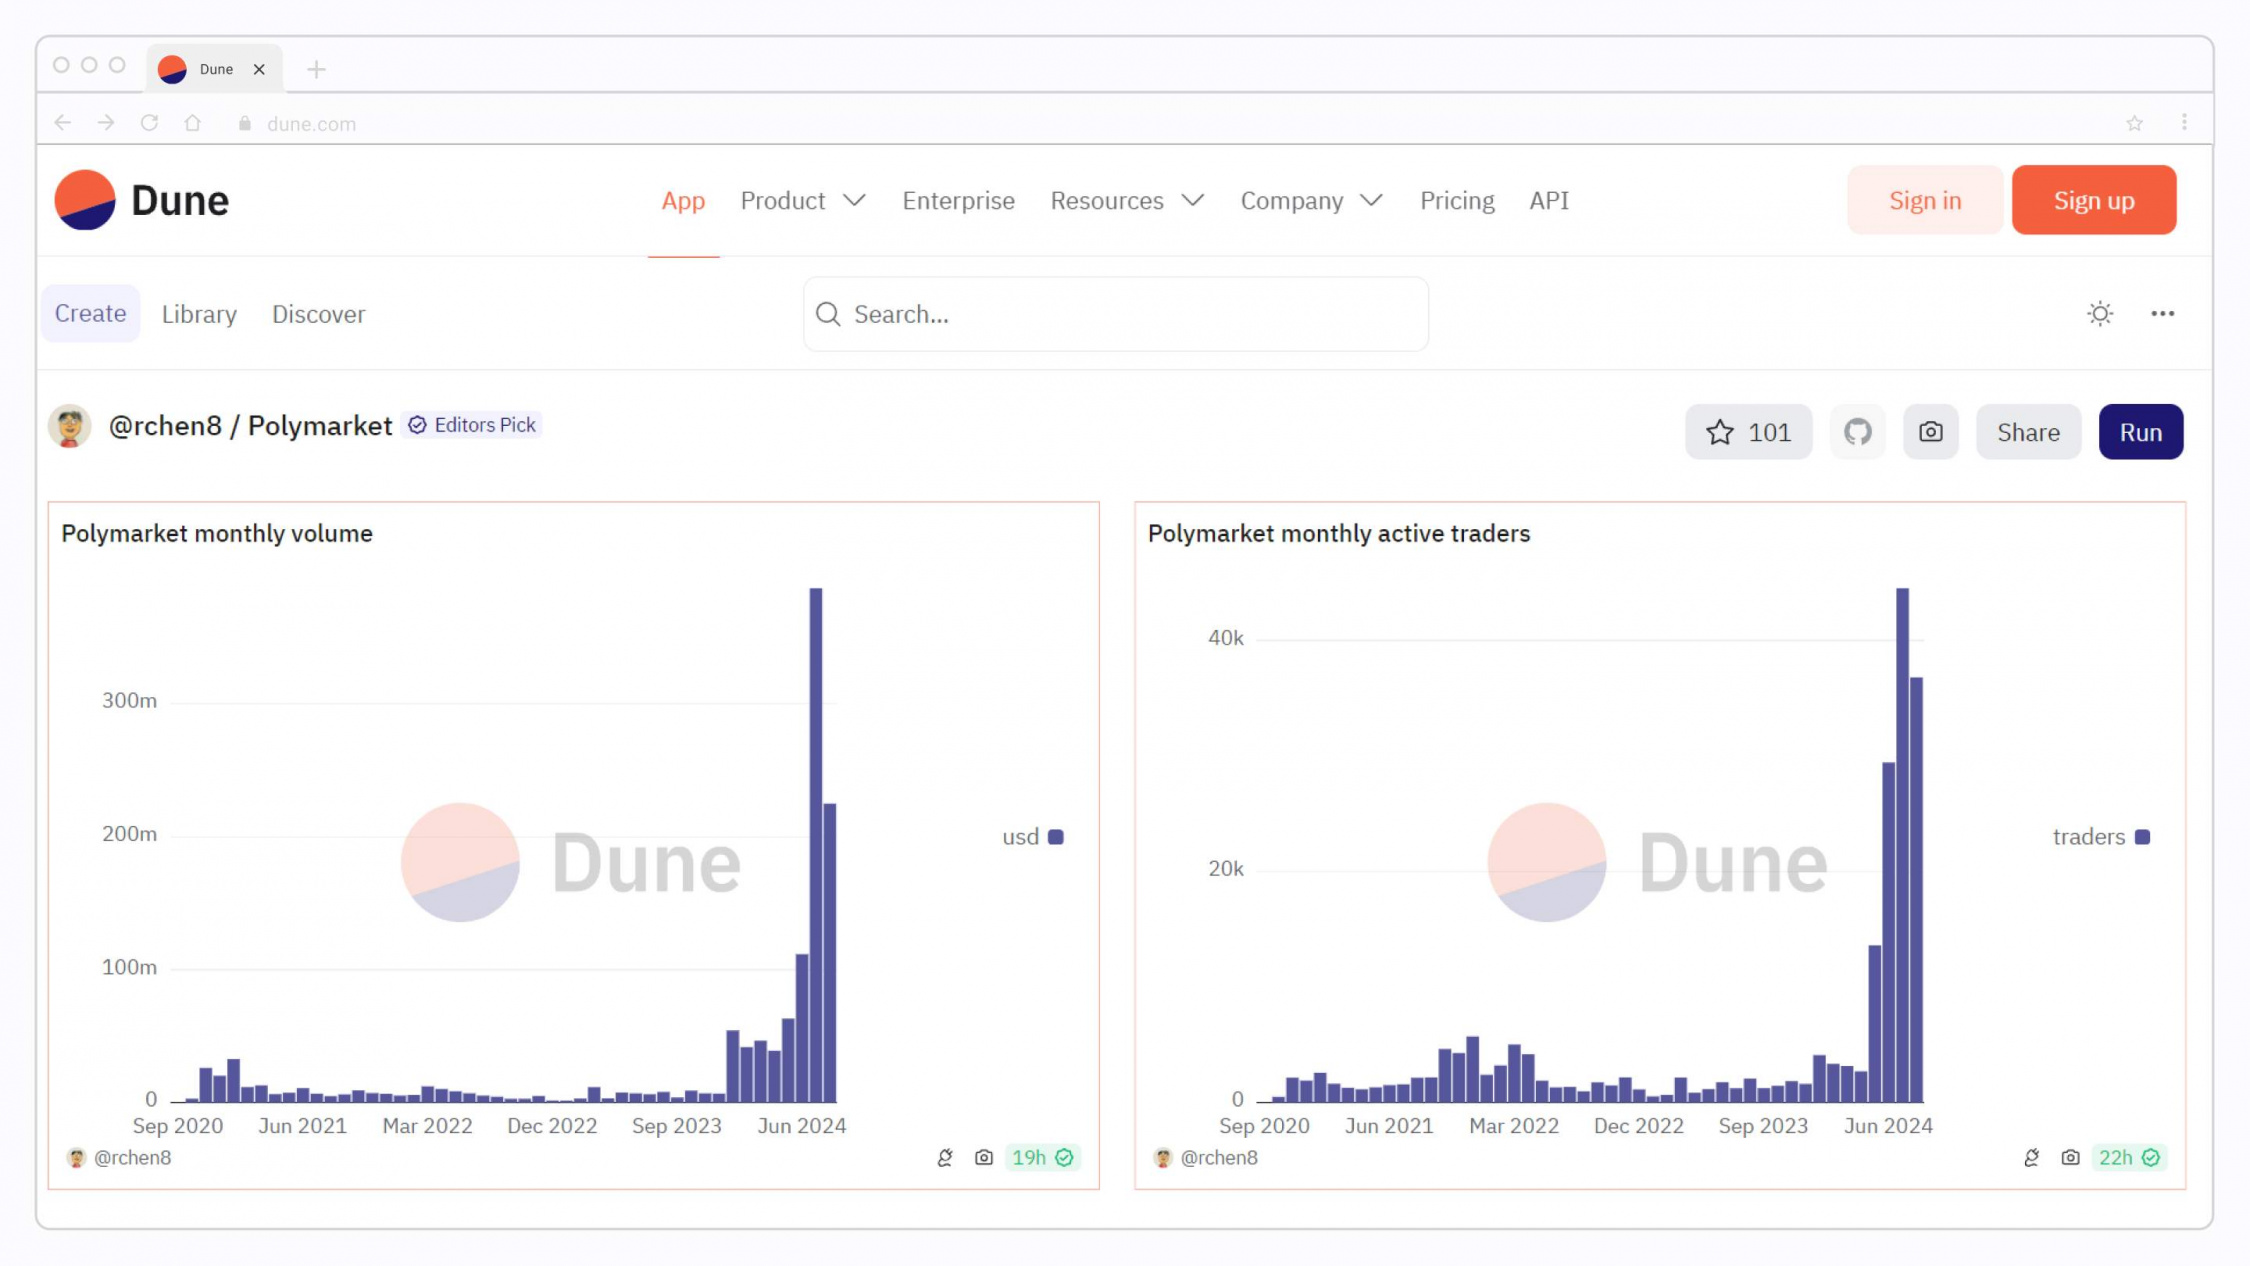Image resolution: width=2250 pixels, height=1266 pixels.
Task: Click the search magnifier icon
Action: click(828, 314)
